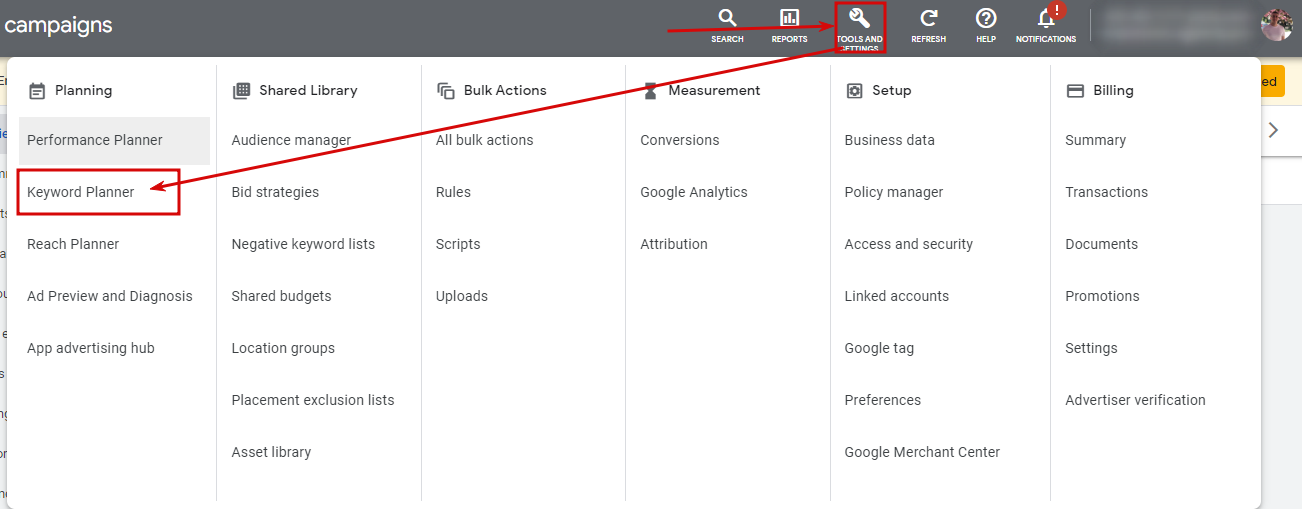
Task: Open Policy manager
Action: point(894,192)
